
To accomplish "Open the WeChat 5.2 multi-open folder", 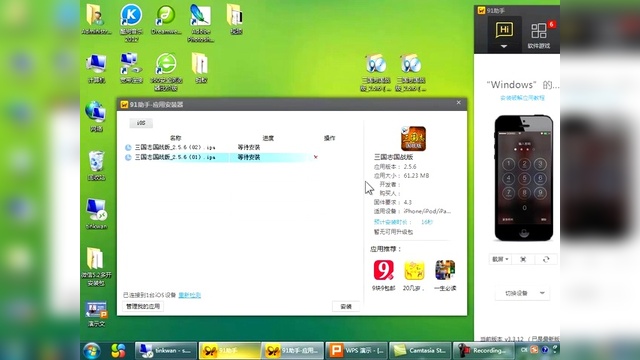I will 96,266.
